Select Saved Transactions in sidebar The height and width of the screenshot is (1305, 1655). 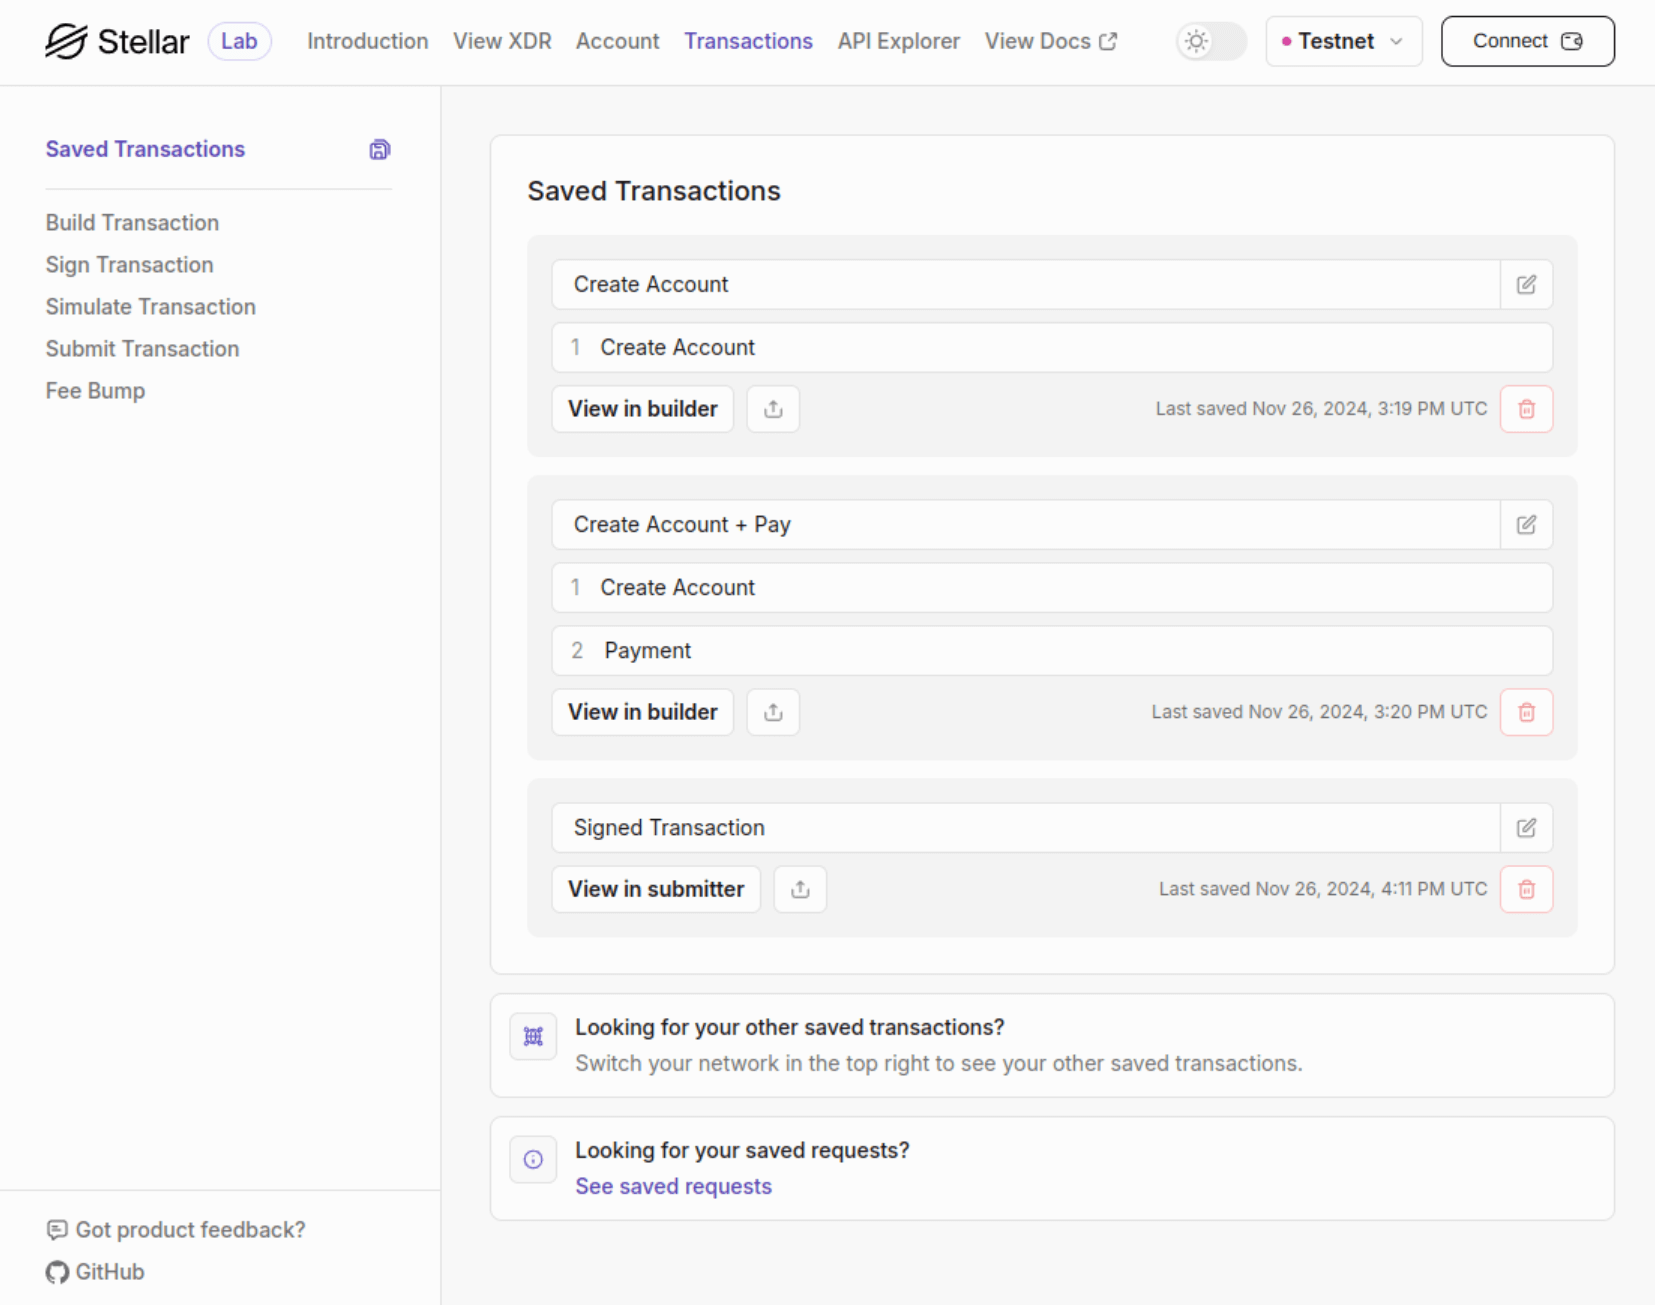coord(145,149)
